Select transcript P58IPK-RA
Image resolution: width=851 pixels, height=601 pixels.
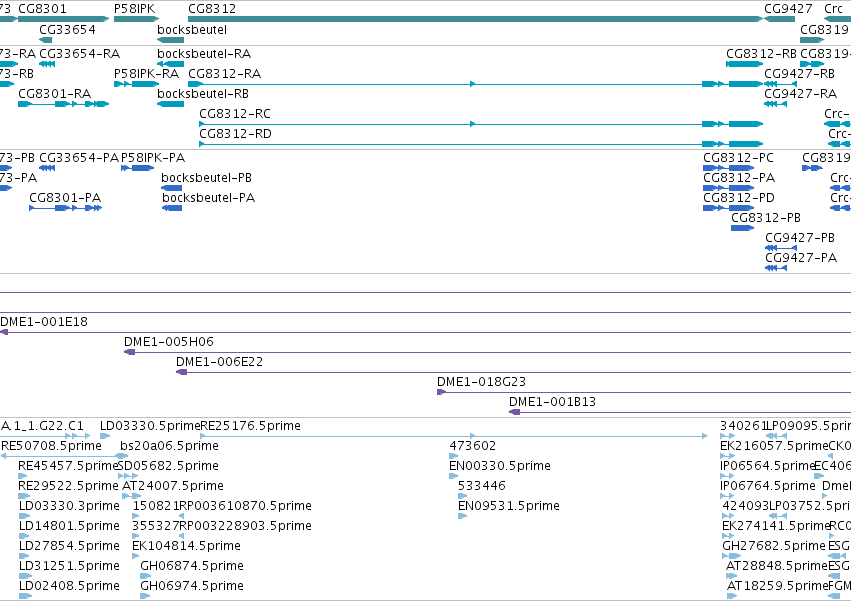pyautogui.click(x=136, y=84)
